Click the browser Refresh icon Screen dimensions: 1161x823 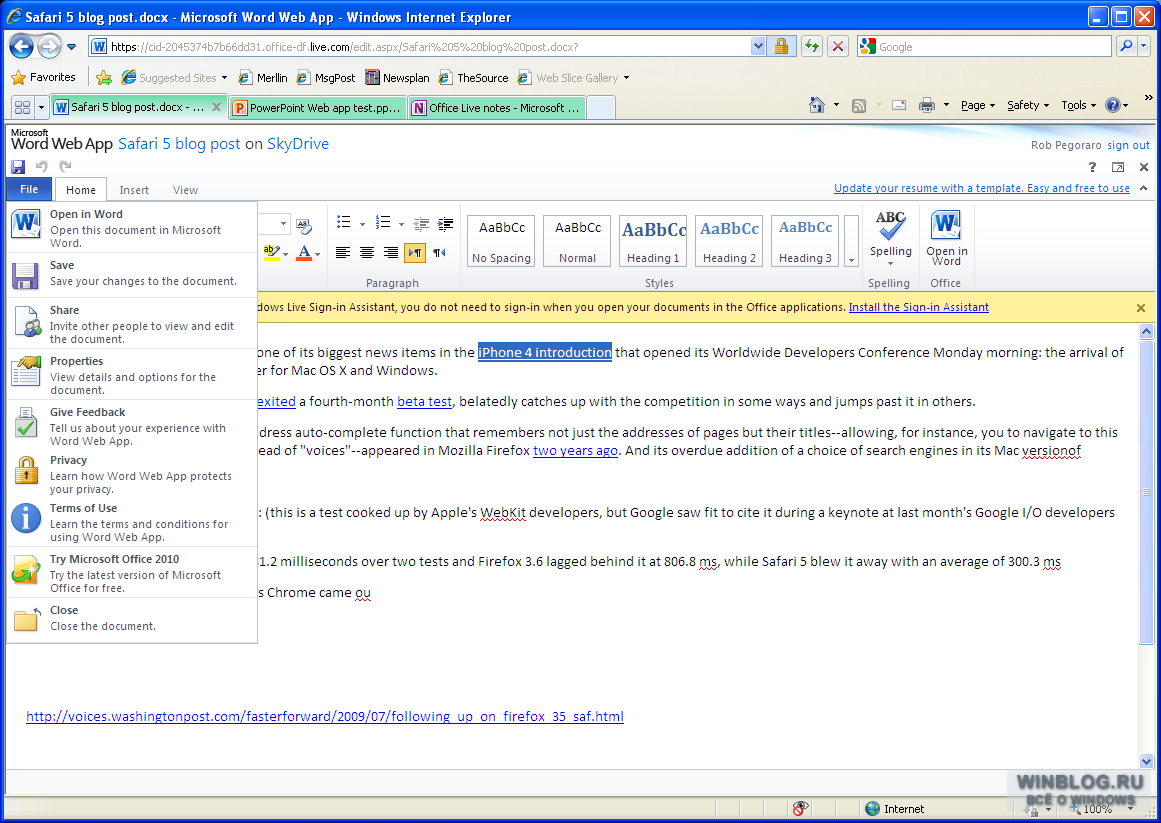[812, 47]
